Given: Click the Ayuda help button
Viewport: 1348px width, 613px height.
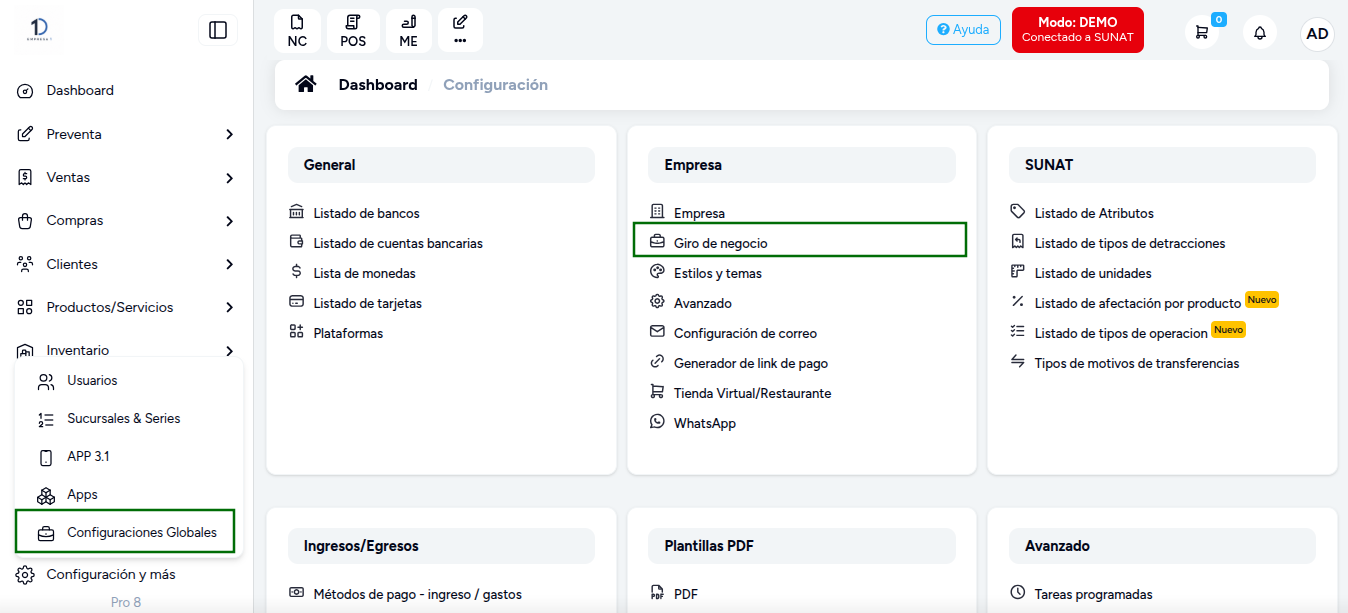Looking at the screenshot, I should (963, 30).
